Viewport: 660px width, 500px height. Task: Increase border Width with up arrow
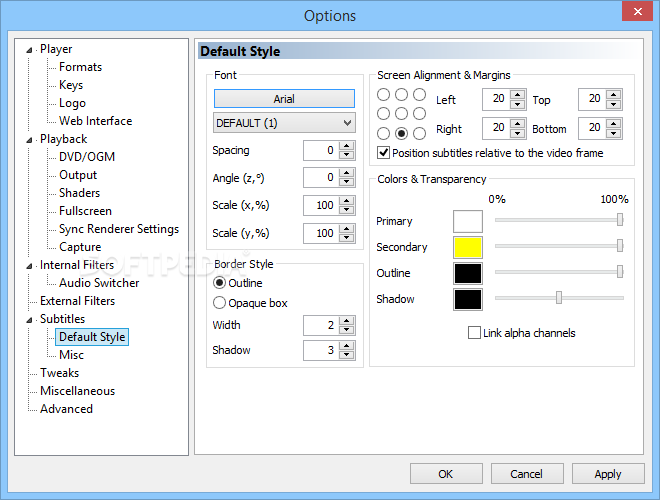pos(346,321)
